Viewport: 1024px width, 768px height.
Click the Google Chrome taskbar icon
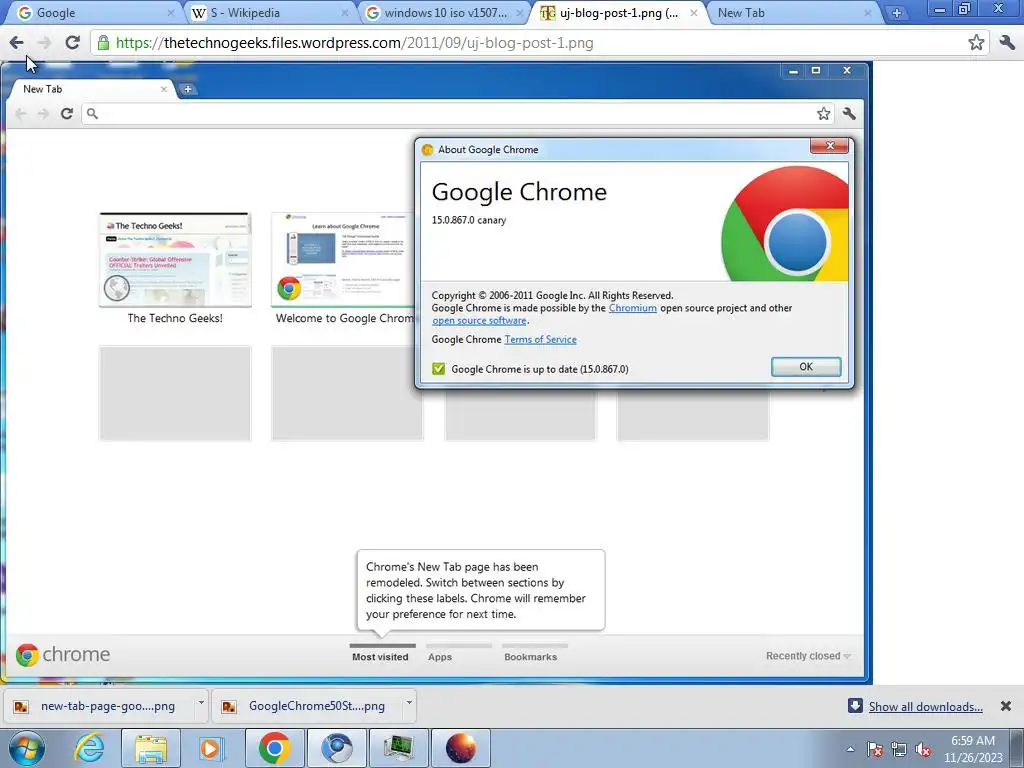click(274, 748)
